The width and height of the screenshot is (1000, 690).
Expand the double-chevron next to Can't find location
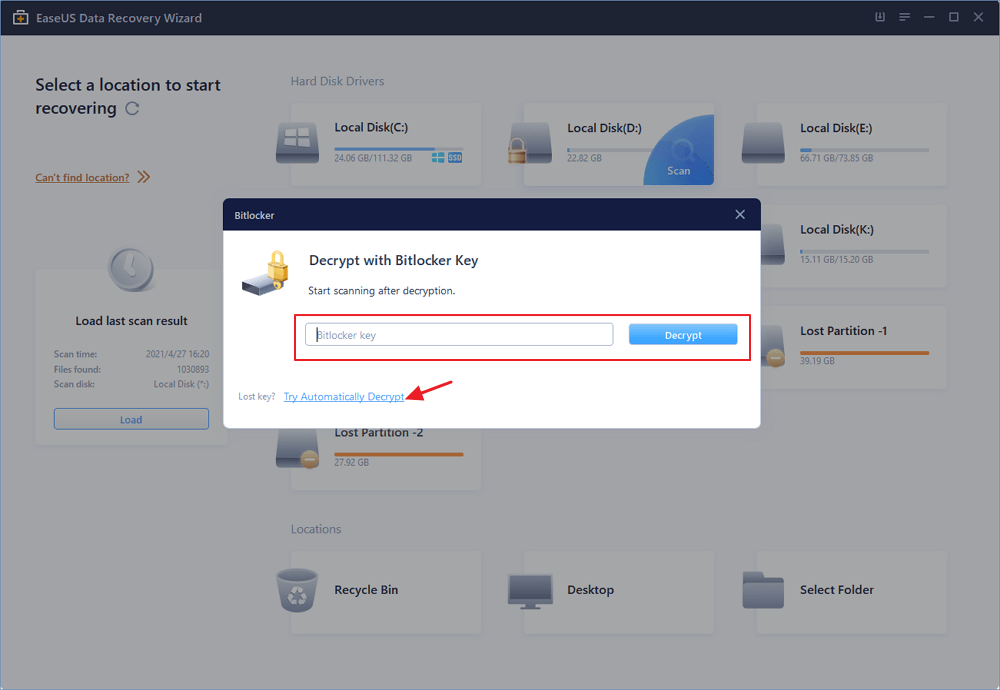pos(143,177)
